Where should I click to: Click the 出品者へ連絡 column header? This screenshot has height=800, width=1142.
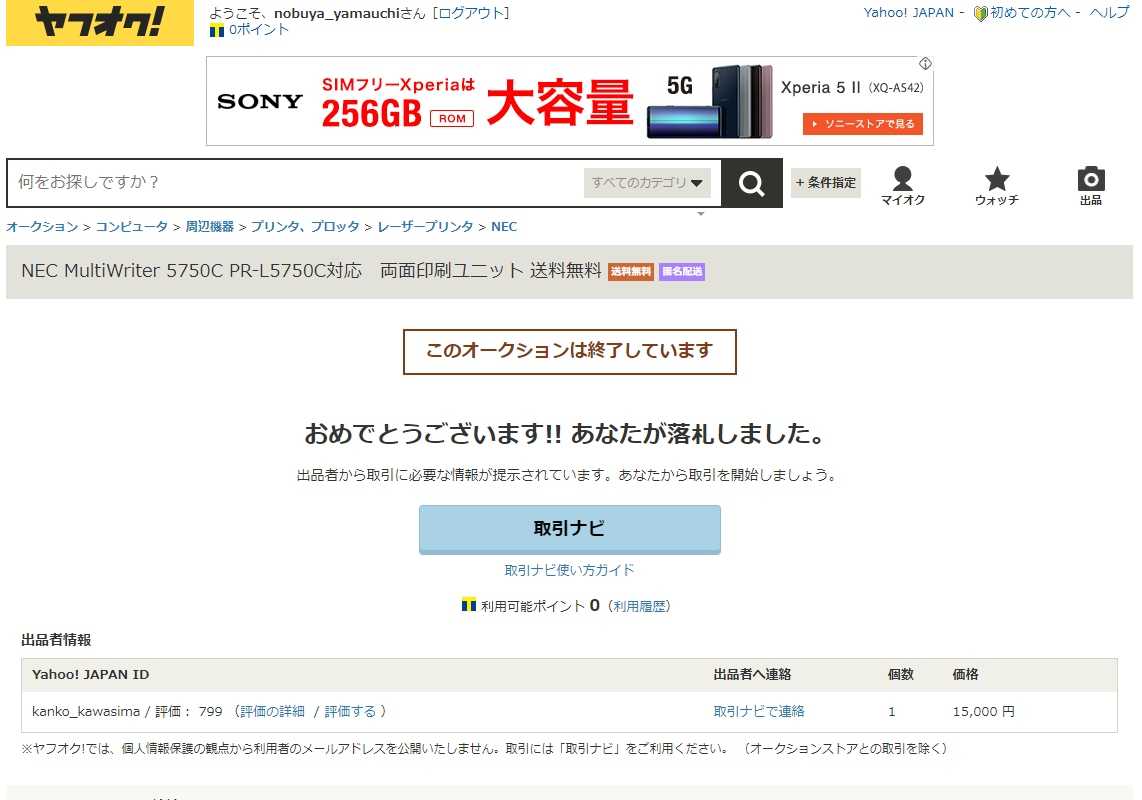pos(752,674)
